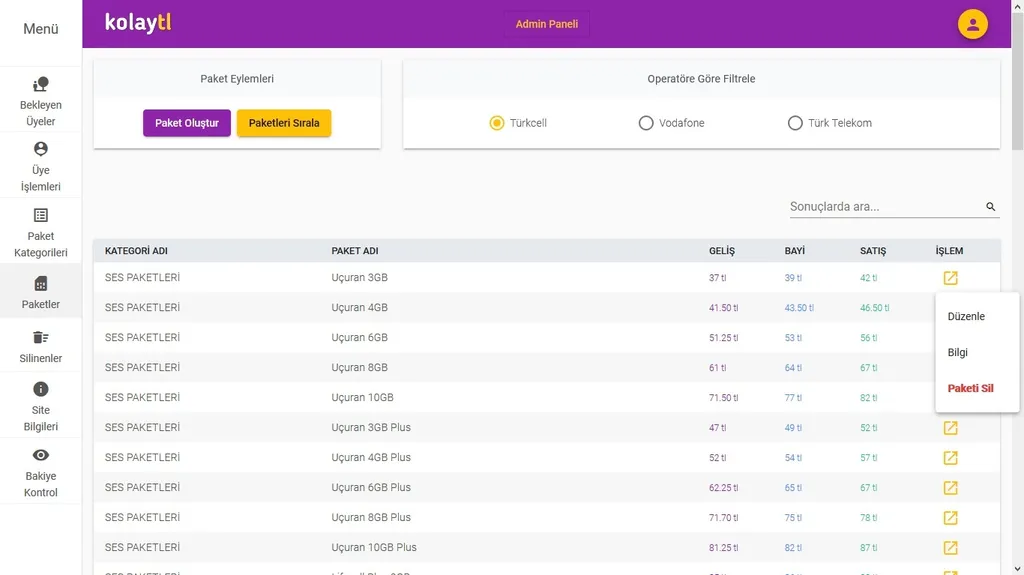This screenshot has width=1024, height=575.
Task: Click the Paketleri Sırala button
Action: tap(284, 123)
